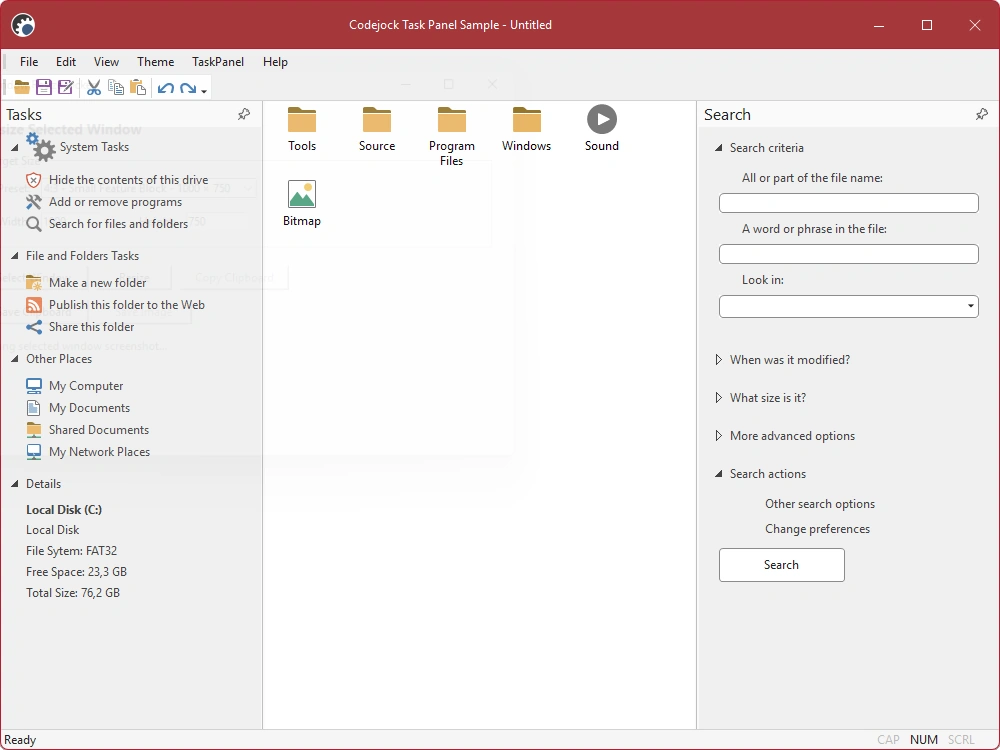Select the Sound play item
Image resolution: width=1000 pixels, height=750 pixels.
602,129
